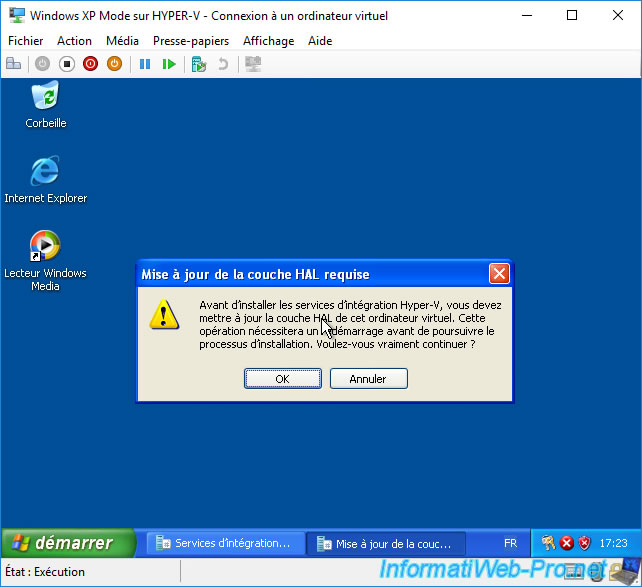Open the Média menu

pos(122,41)
